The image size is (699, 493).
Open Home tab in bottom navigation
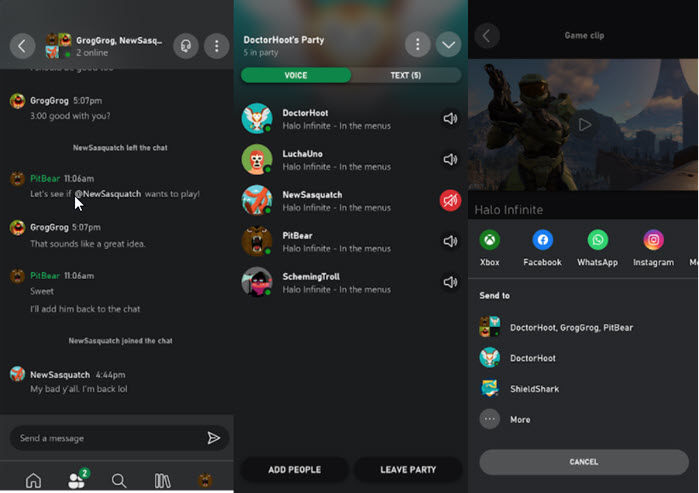33,480
